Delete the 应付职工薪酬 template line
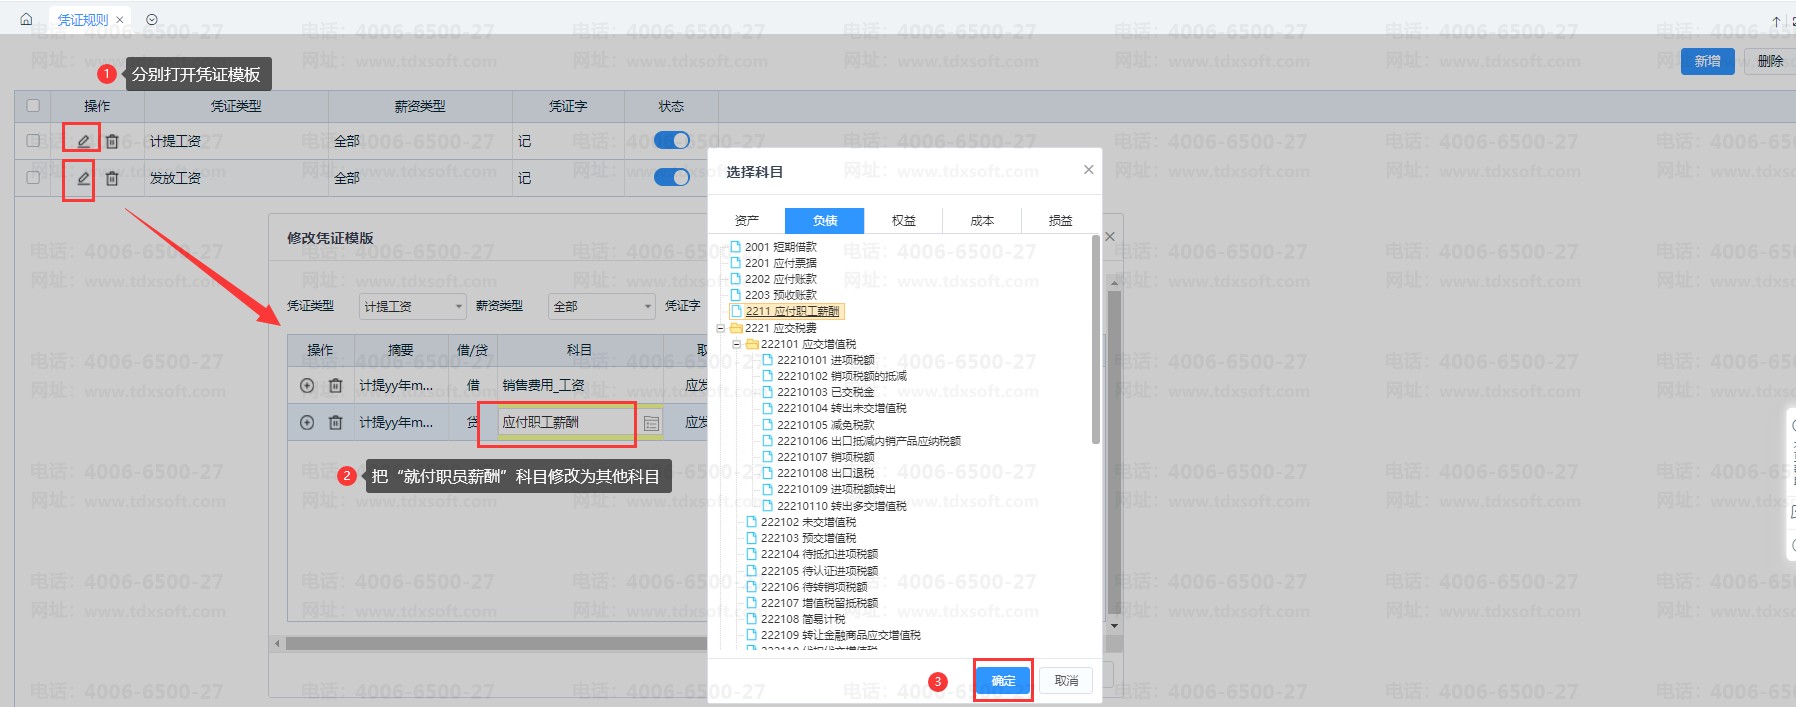This screenshot has height=707, width=1796. tap(336, 423)
